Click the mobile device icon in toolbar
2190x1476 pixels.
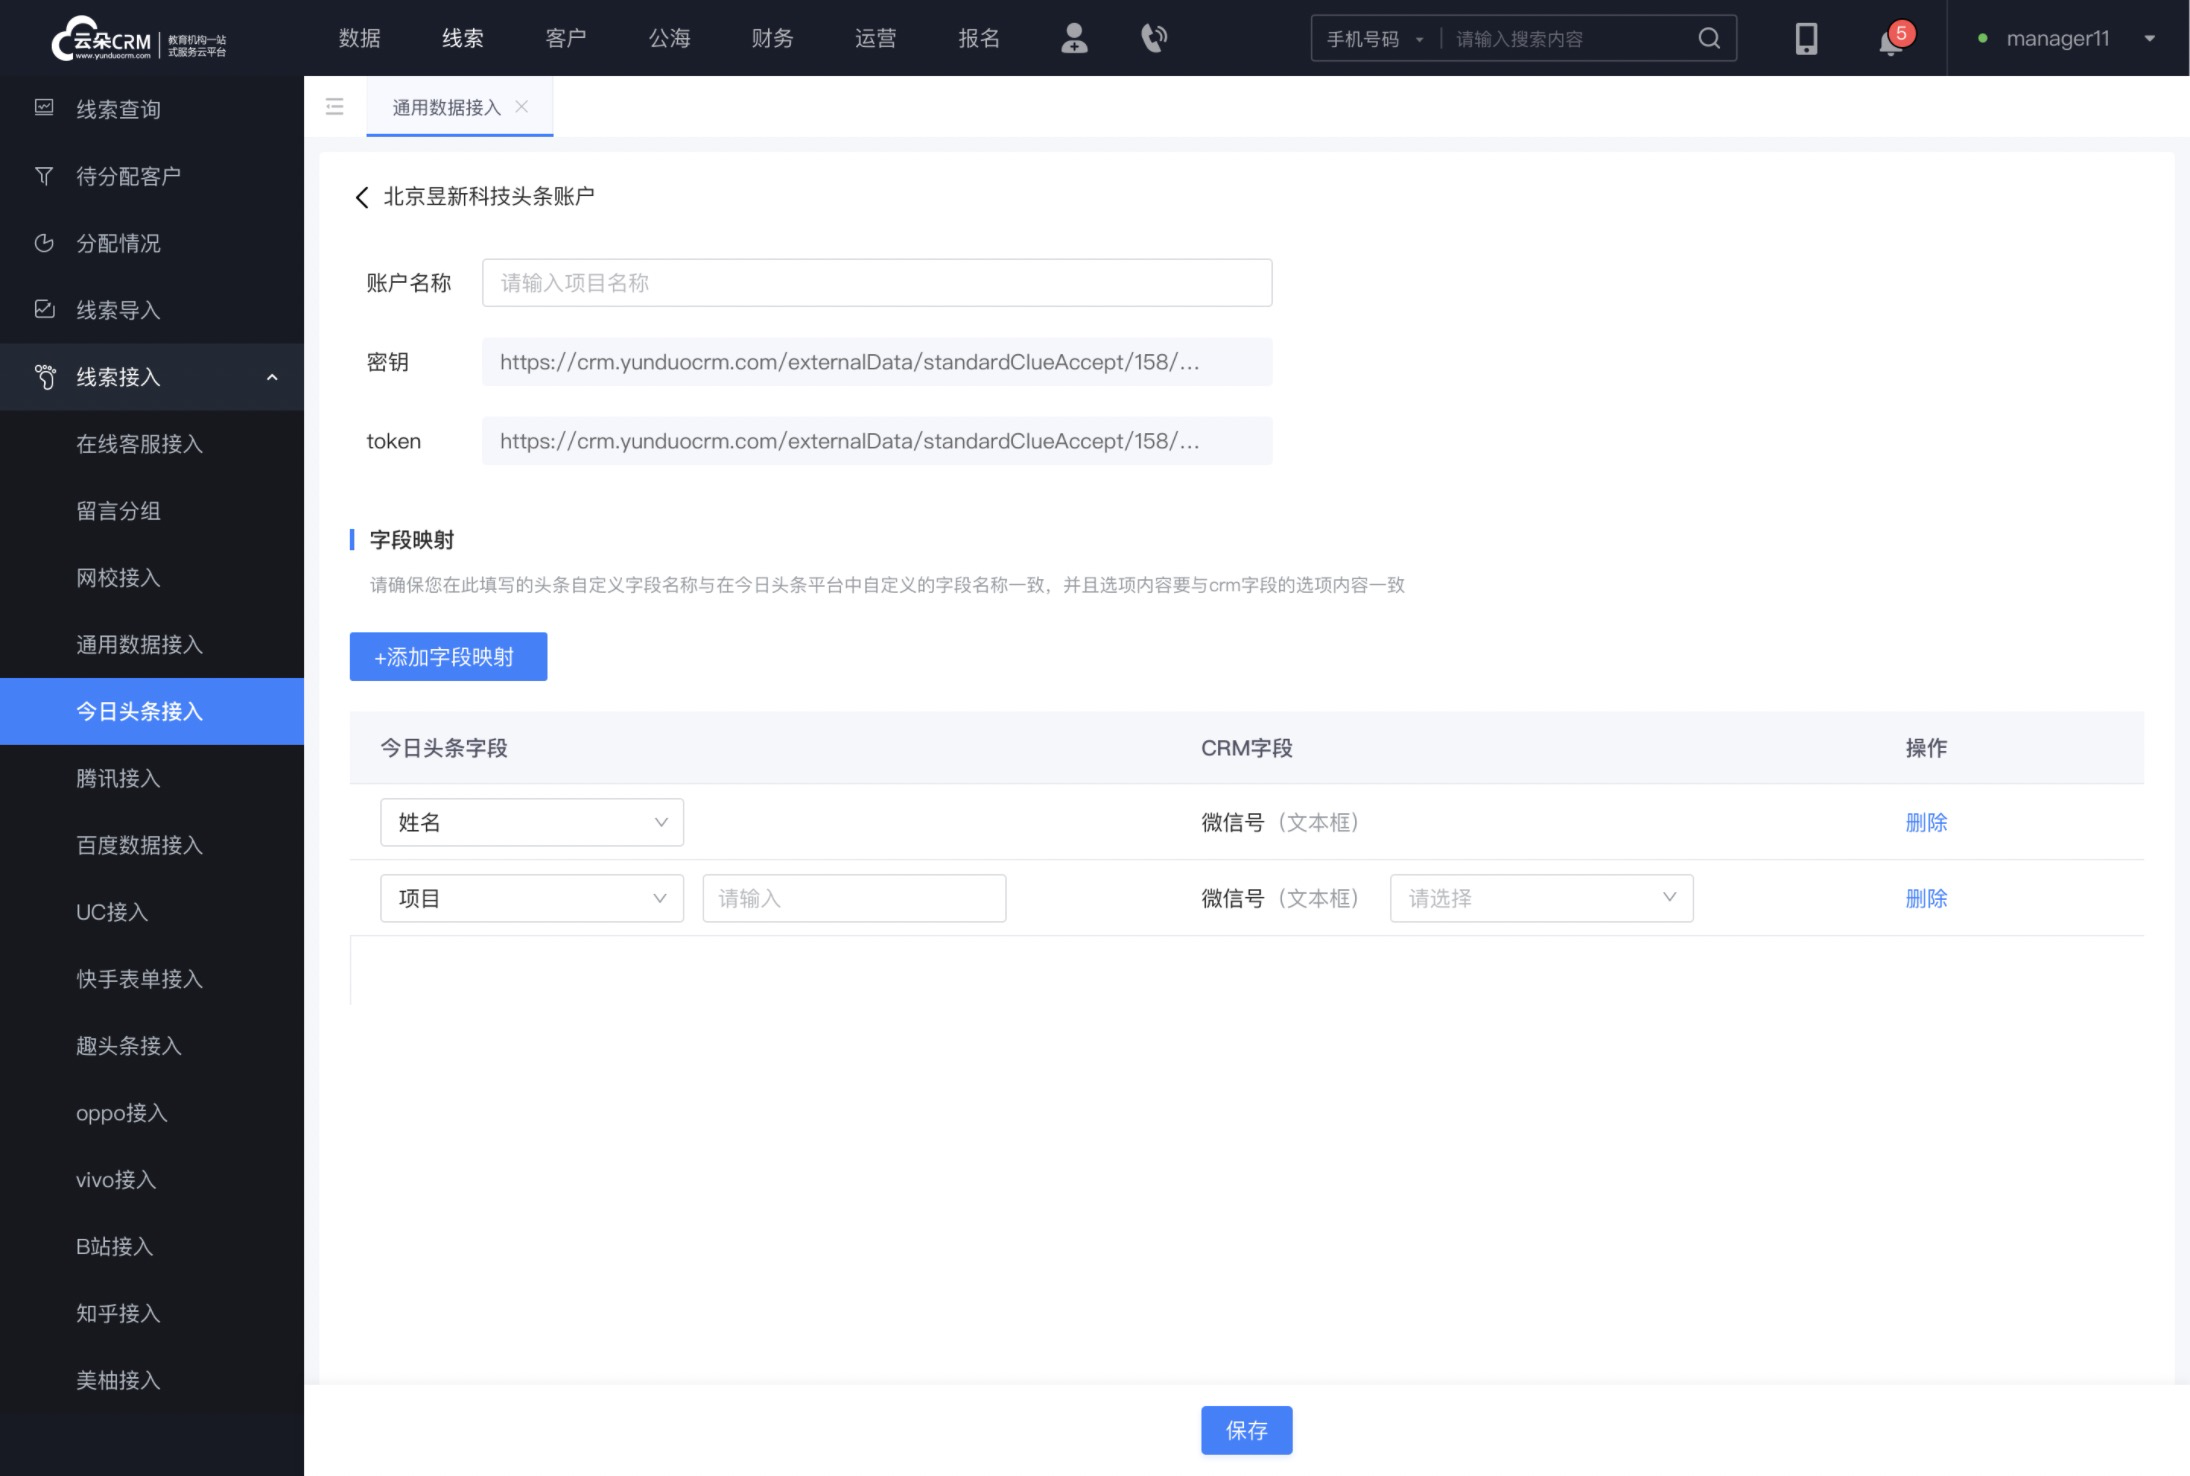[1808, 36]
